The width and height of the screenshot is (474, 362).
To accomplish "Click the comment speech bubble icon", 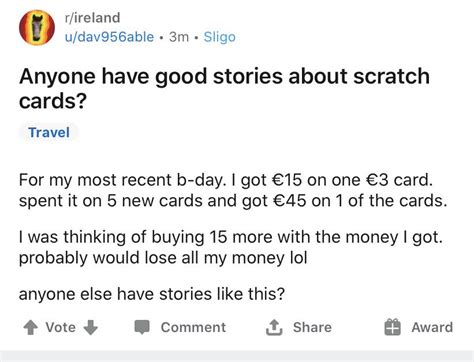I will (142, 327).
